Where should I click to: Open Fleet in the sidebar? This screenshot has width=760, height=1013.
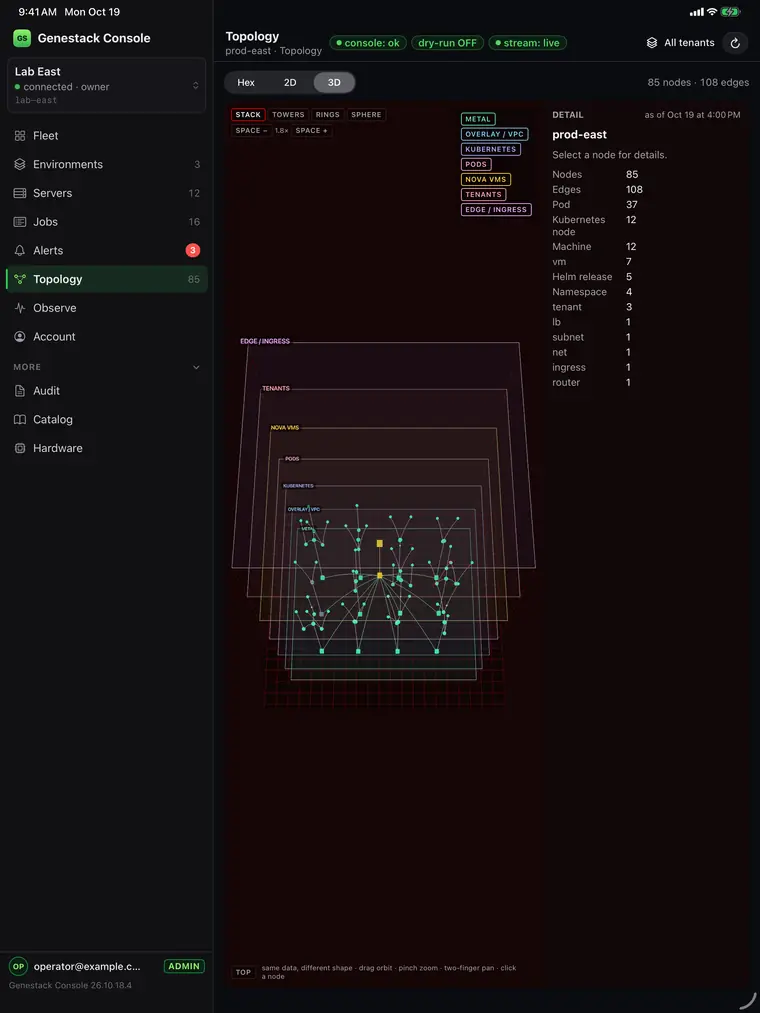click(107, 136)
